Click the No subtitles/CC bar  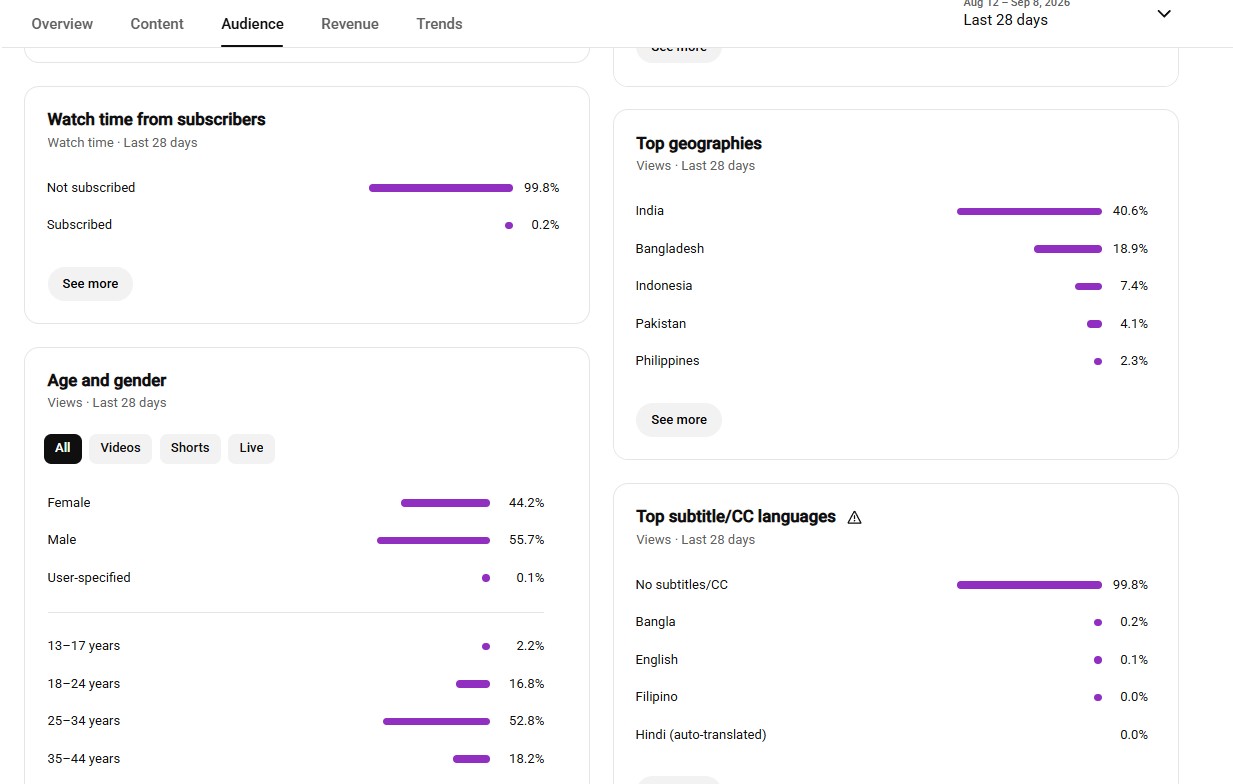[1029, 585]
